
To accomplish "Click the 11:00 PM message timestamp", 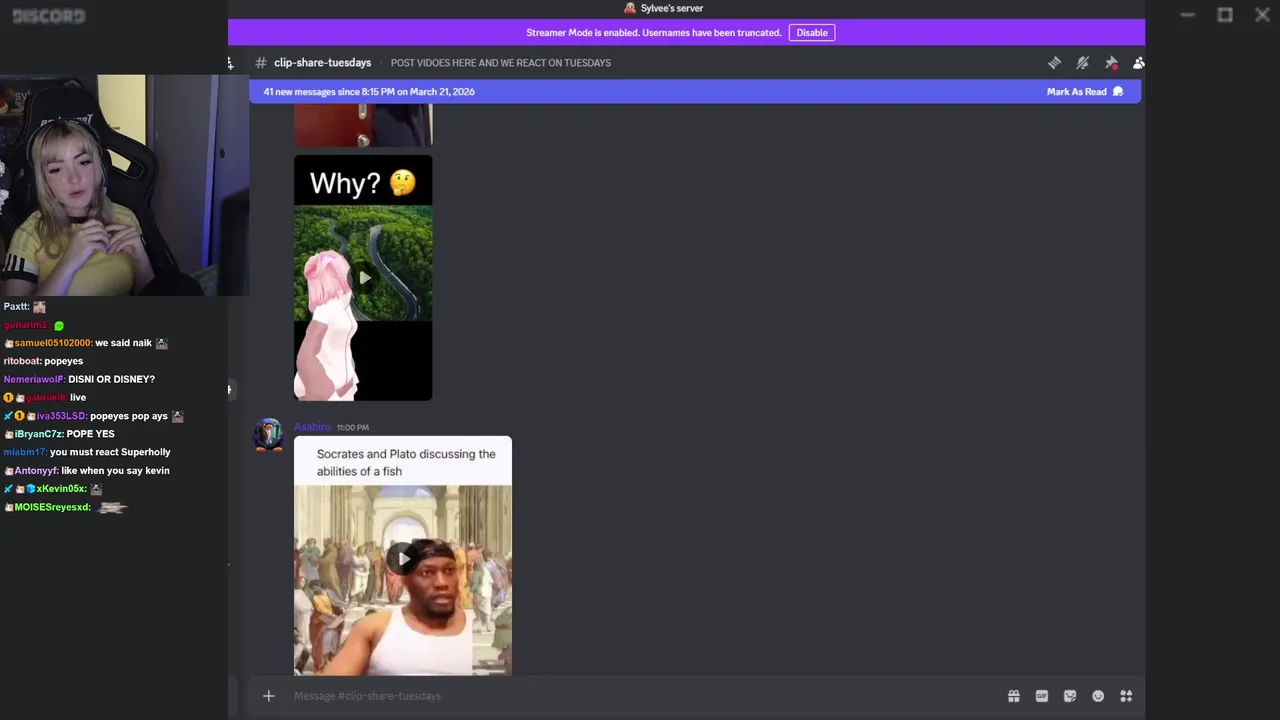I will click(x=353, y=428).
